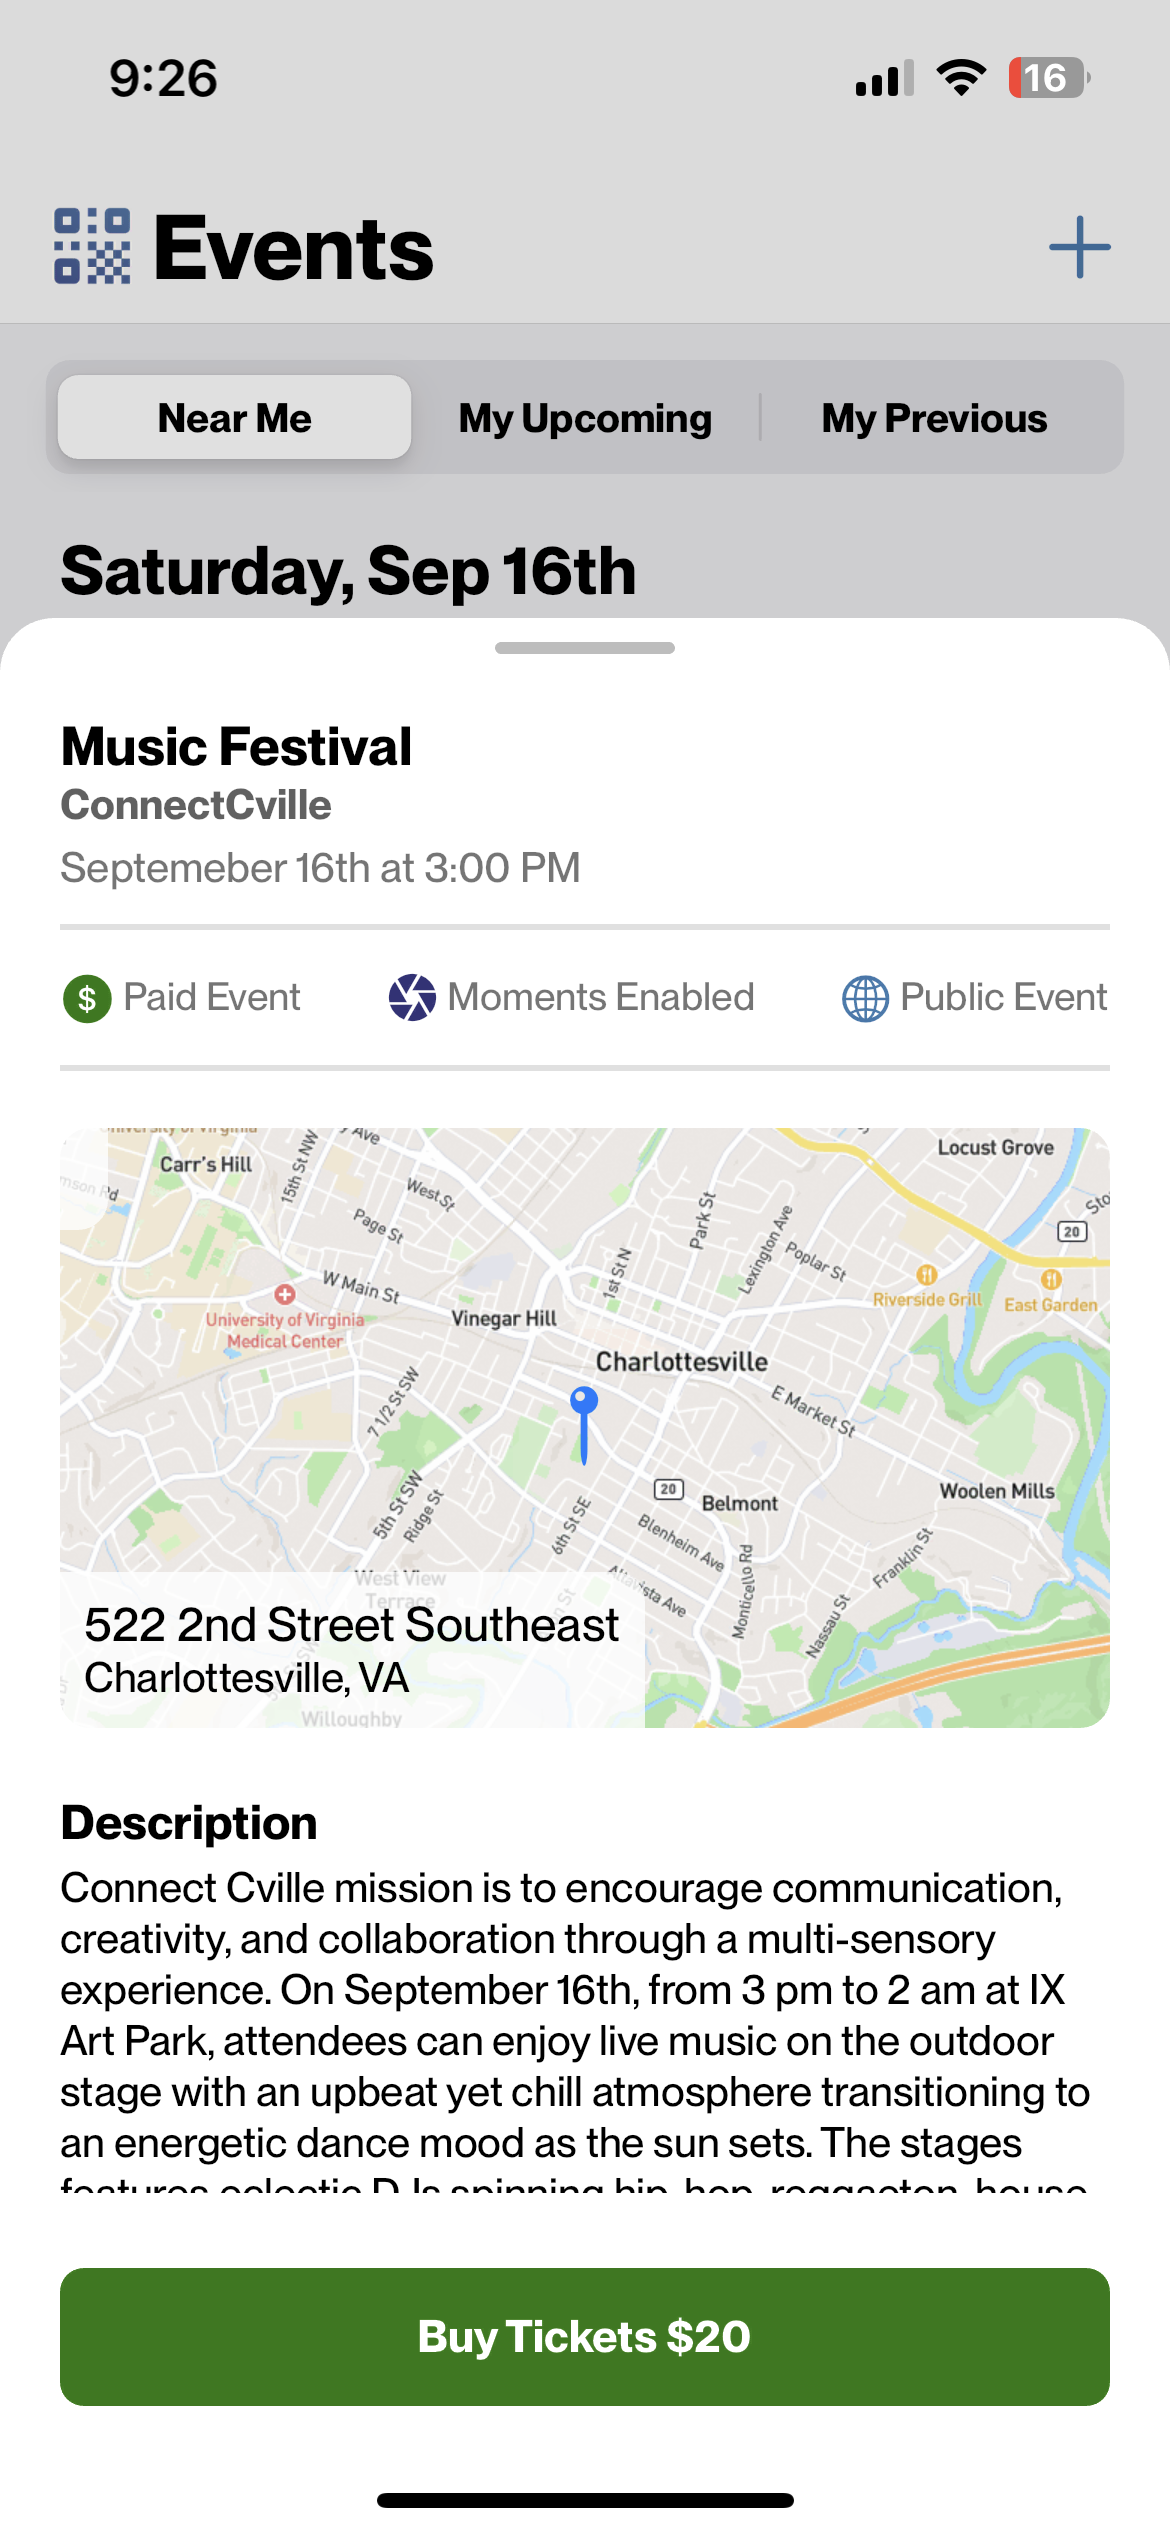Tap the green dollar Paid Event icon
This screenshot has width=1170, height=2532.
[x=87, y=998]
